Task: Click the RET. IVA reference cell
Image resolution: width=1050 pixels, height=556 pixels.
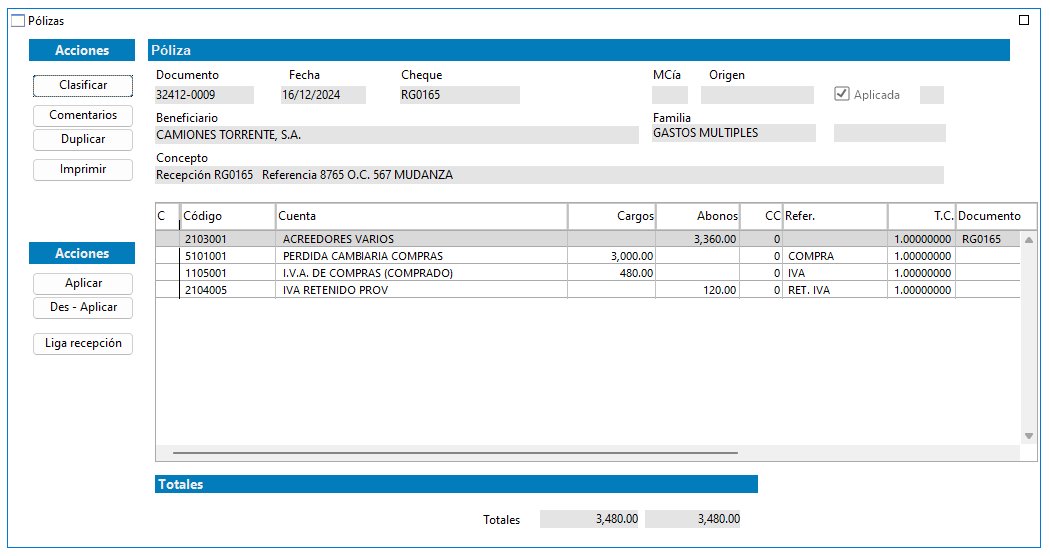Action: click(x=835, y=290)
